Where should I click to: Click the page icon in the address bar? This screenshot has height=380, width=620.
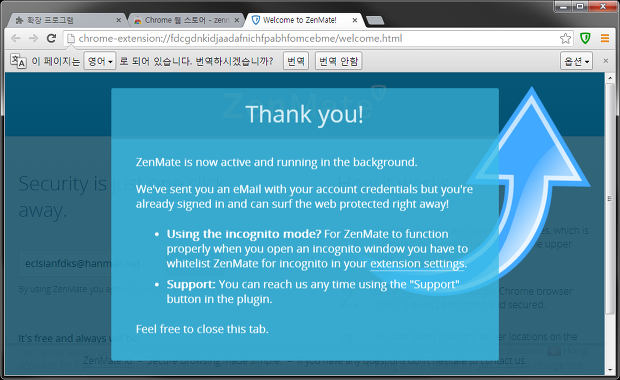click(70, 38)
